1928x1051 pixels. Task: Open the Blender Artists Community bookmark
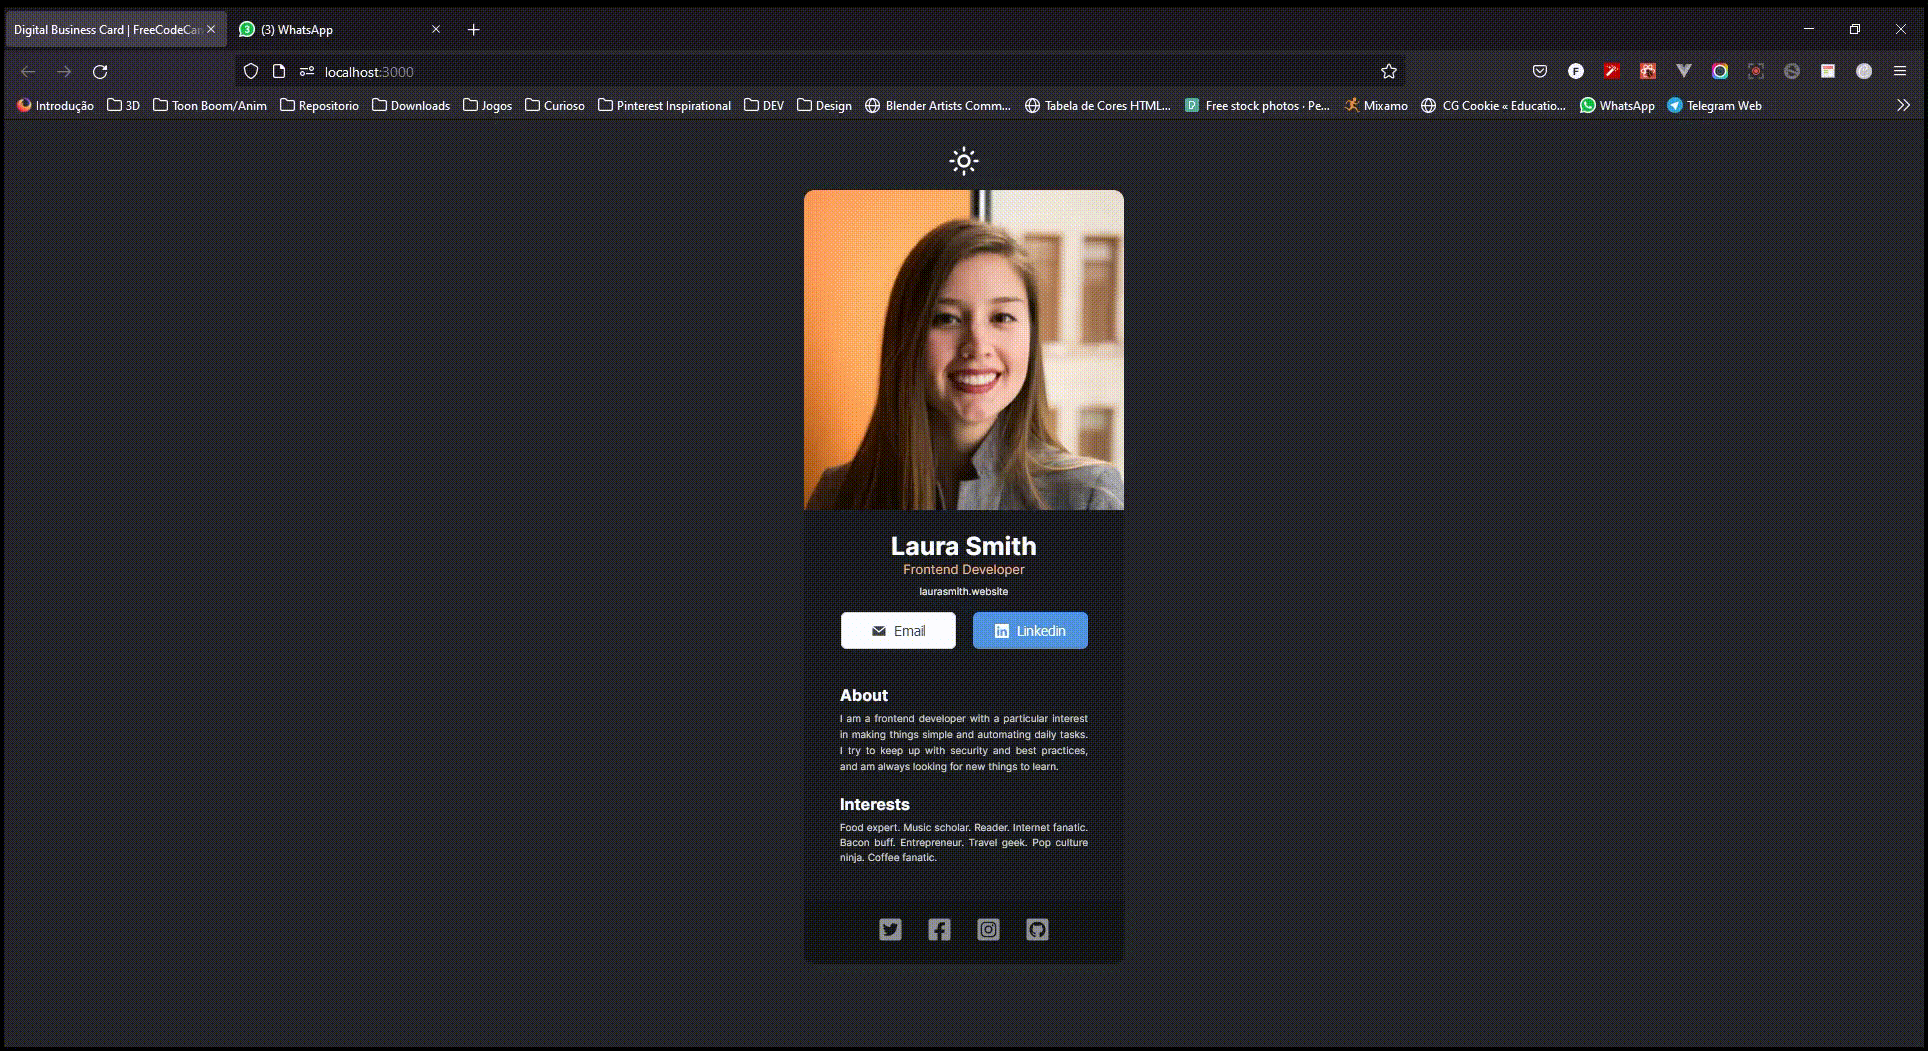[938, 105]
